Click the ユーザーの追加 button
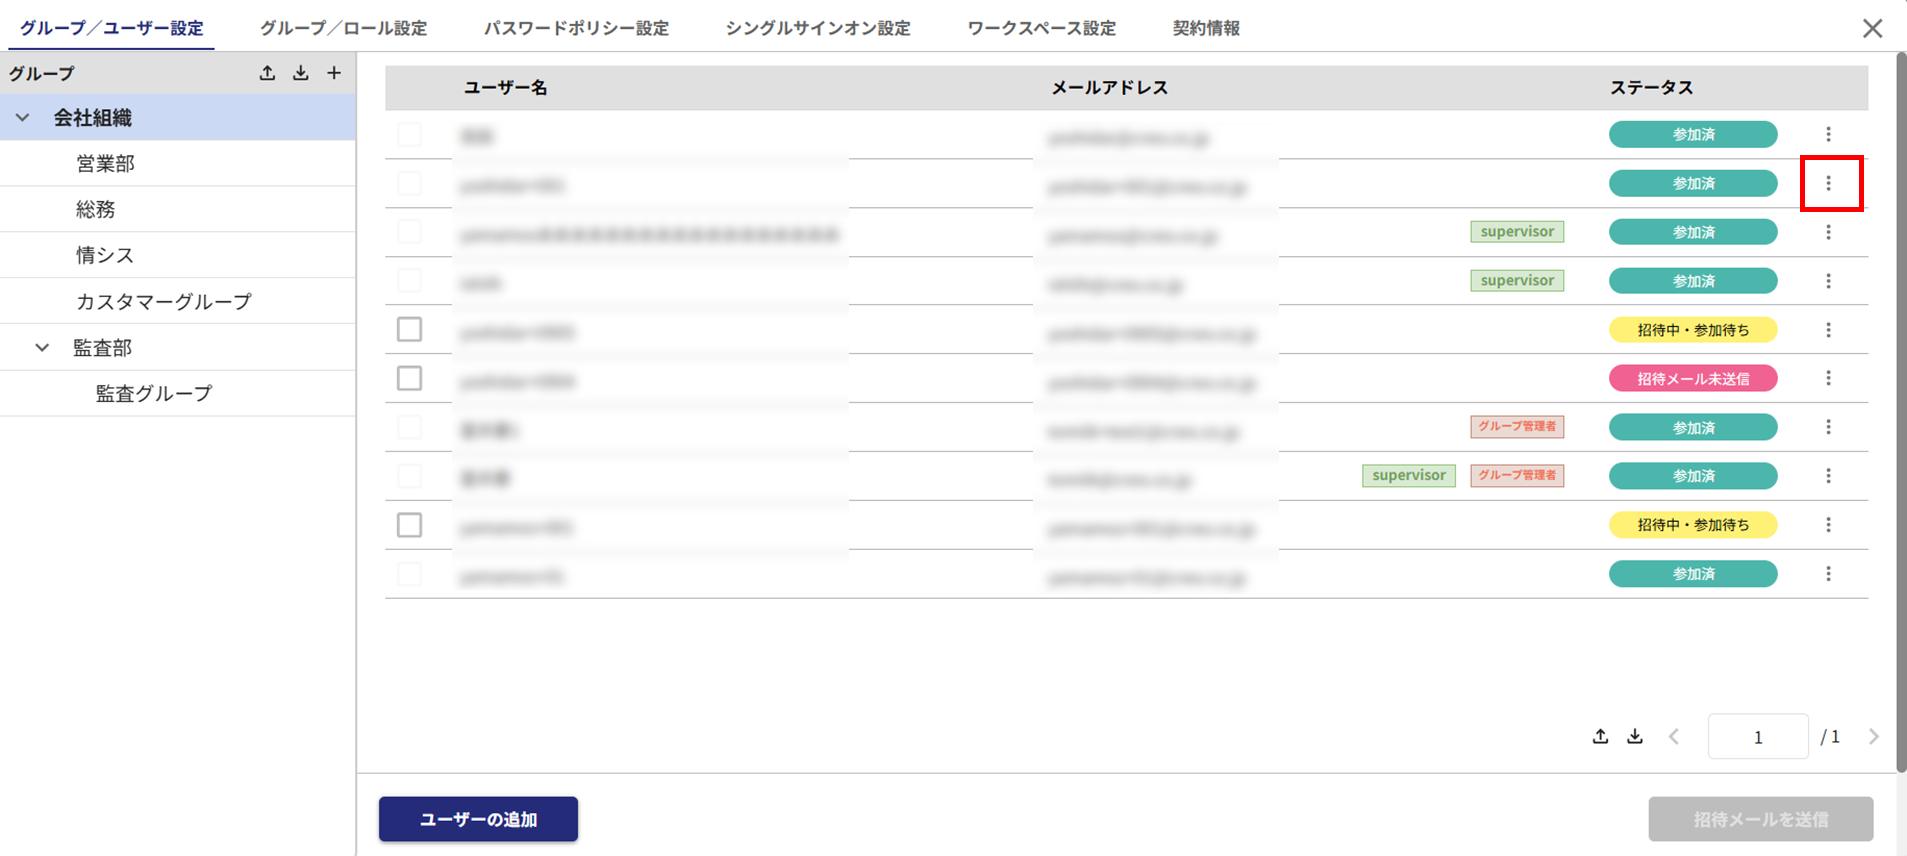Screen dimensions: 1907x856 [x=478, y=819]
